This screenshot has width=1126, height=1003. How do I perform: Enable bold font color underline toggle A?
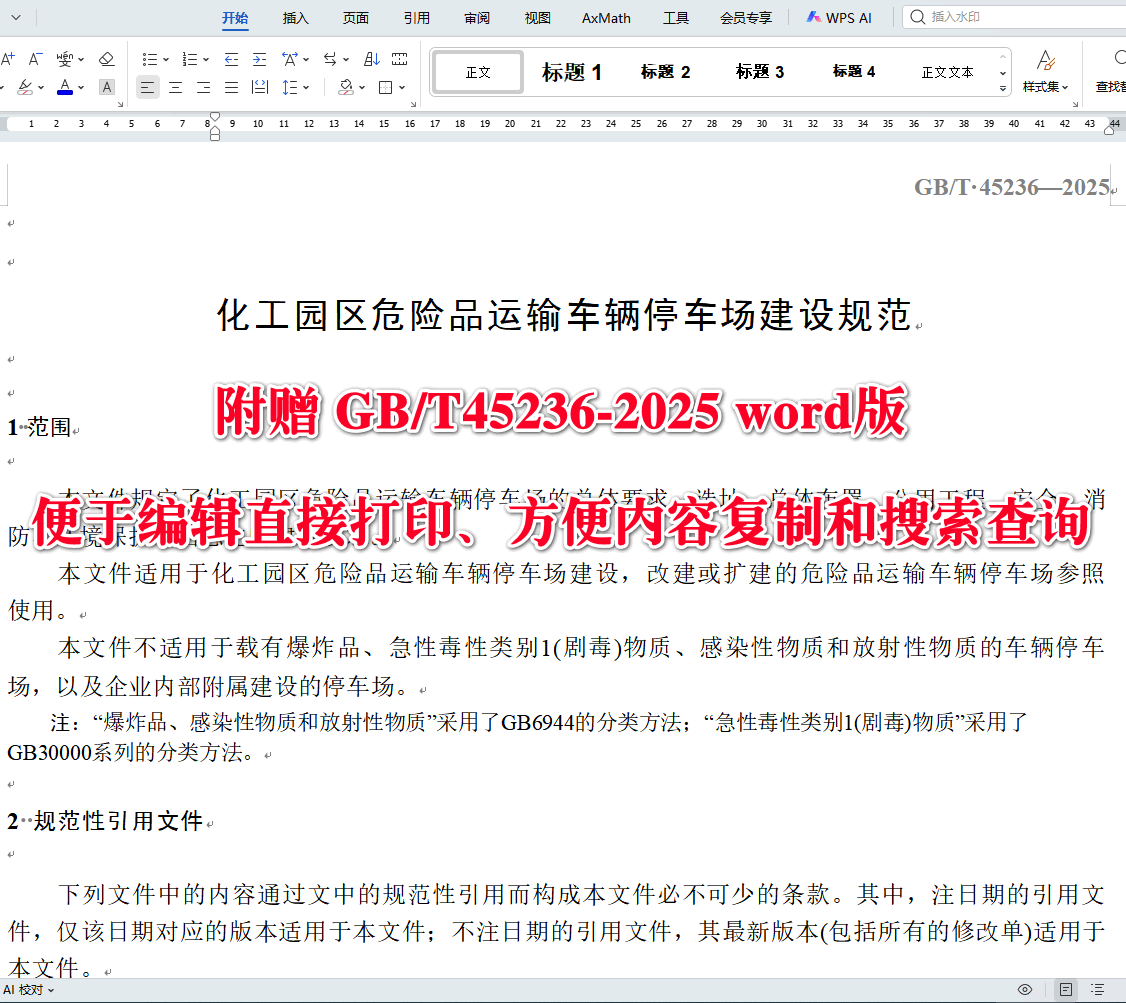pos(65,86)
